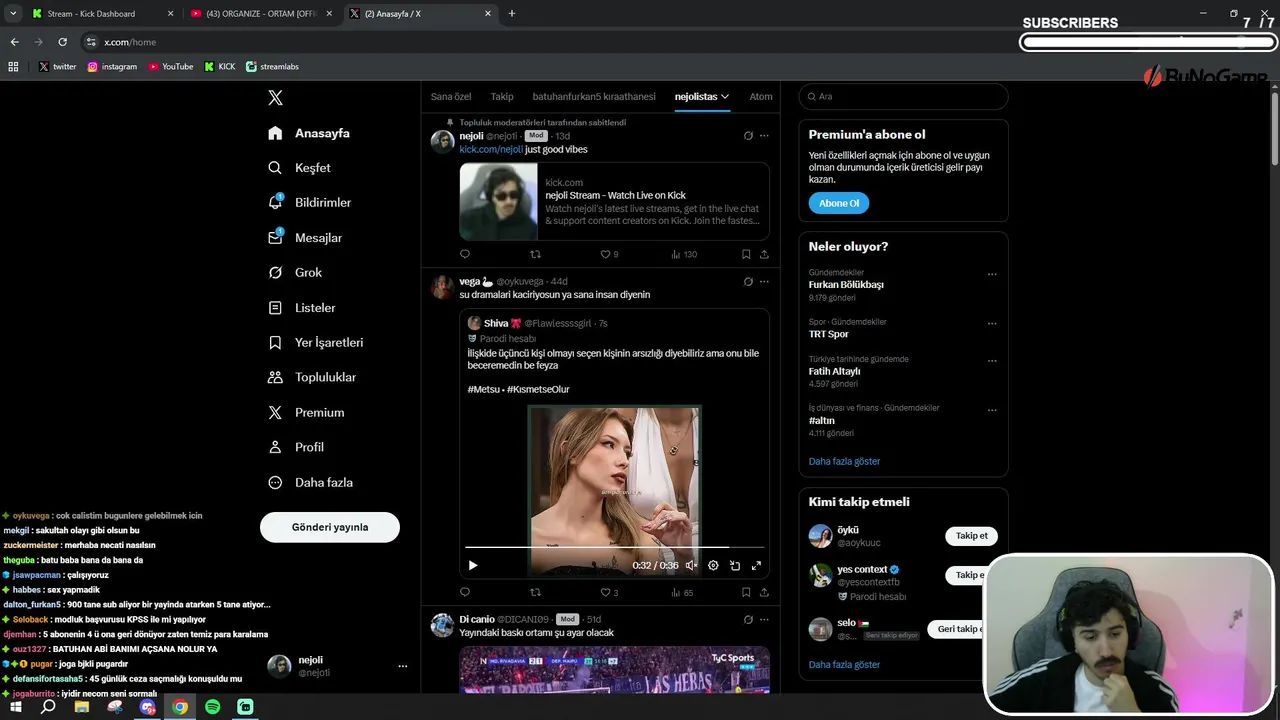The image size is (1280, 720).
Task: Open options for Furkan Bölükbaşı trend
Action: pos(992,274)
